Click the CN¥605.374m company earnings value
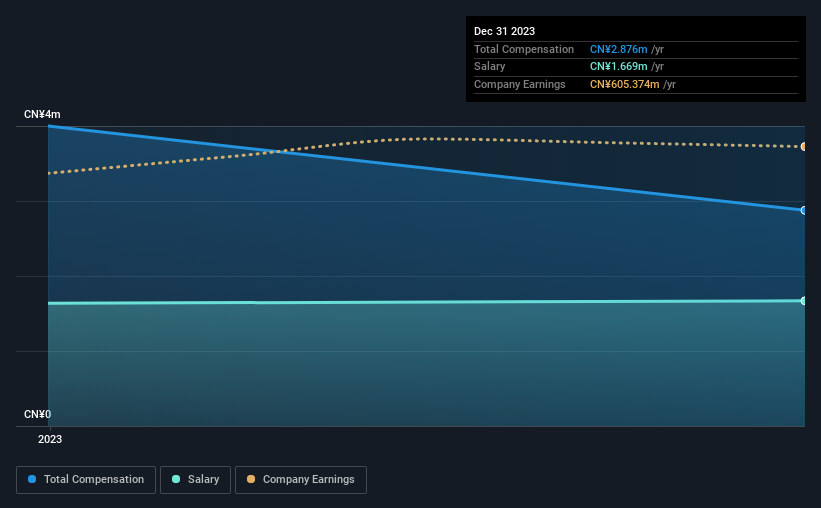Viewport: 821px width, 508px height. [x=625, y=84]
